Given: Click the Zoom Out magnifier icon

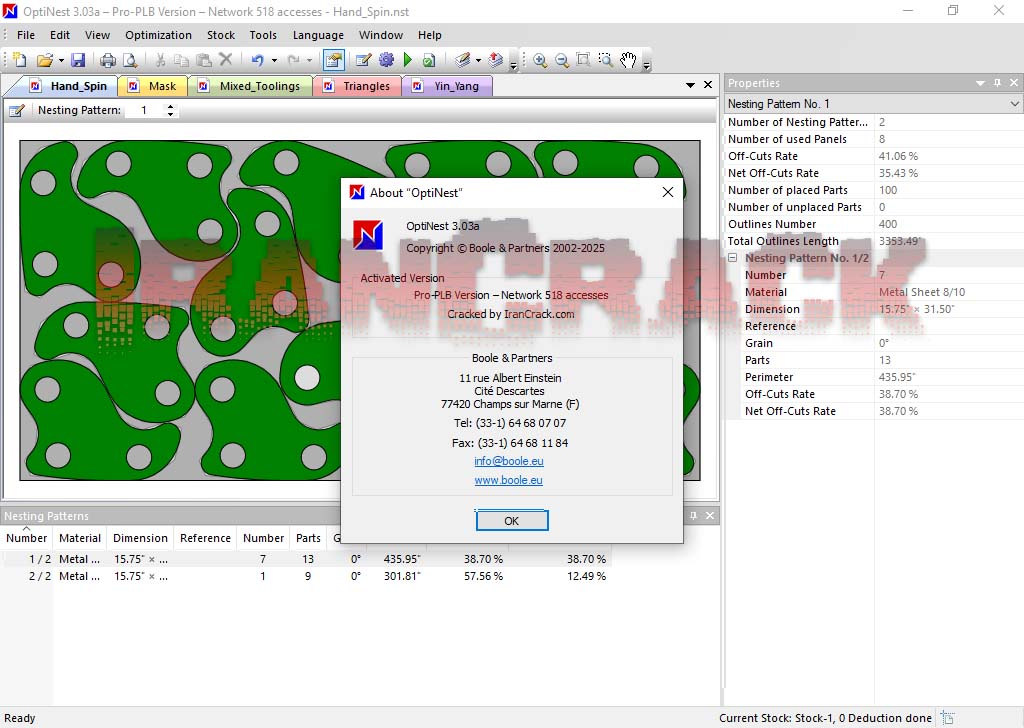Looking at the screenshot, I should [562, 61].
